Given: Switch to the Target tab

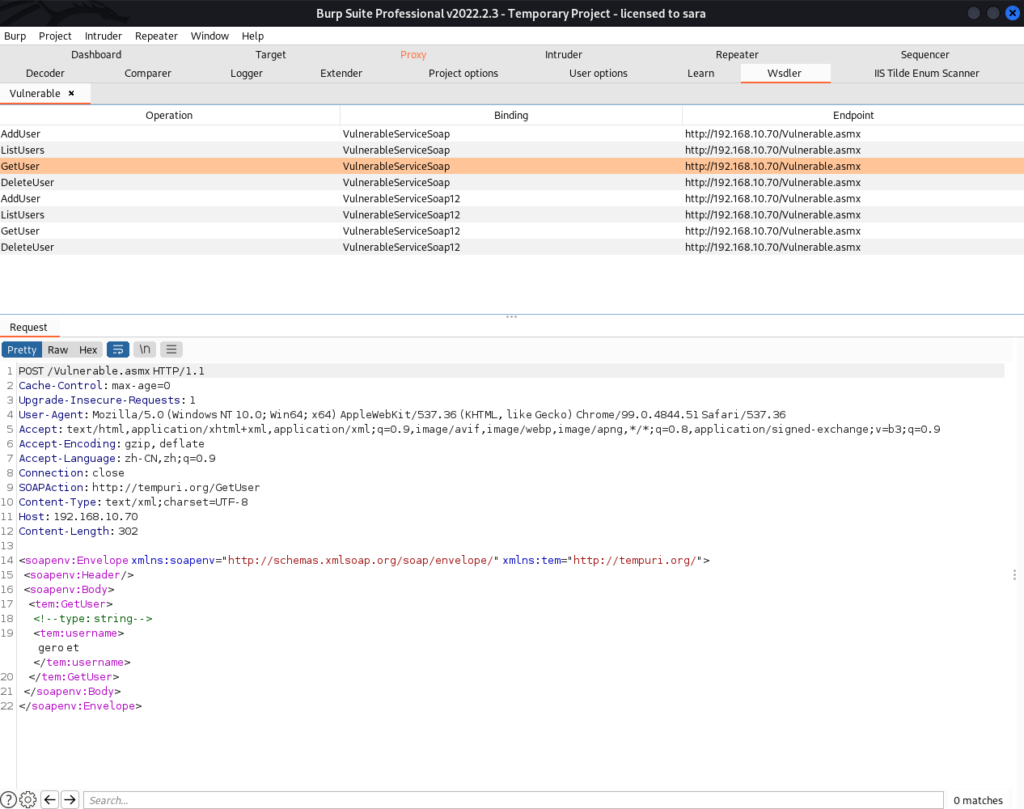Looking at the screenshot, I should point(270,55).
